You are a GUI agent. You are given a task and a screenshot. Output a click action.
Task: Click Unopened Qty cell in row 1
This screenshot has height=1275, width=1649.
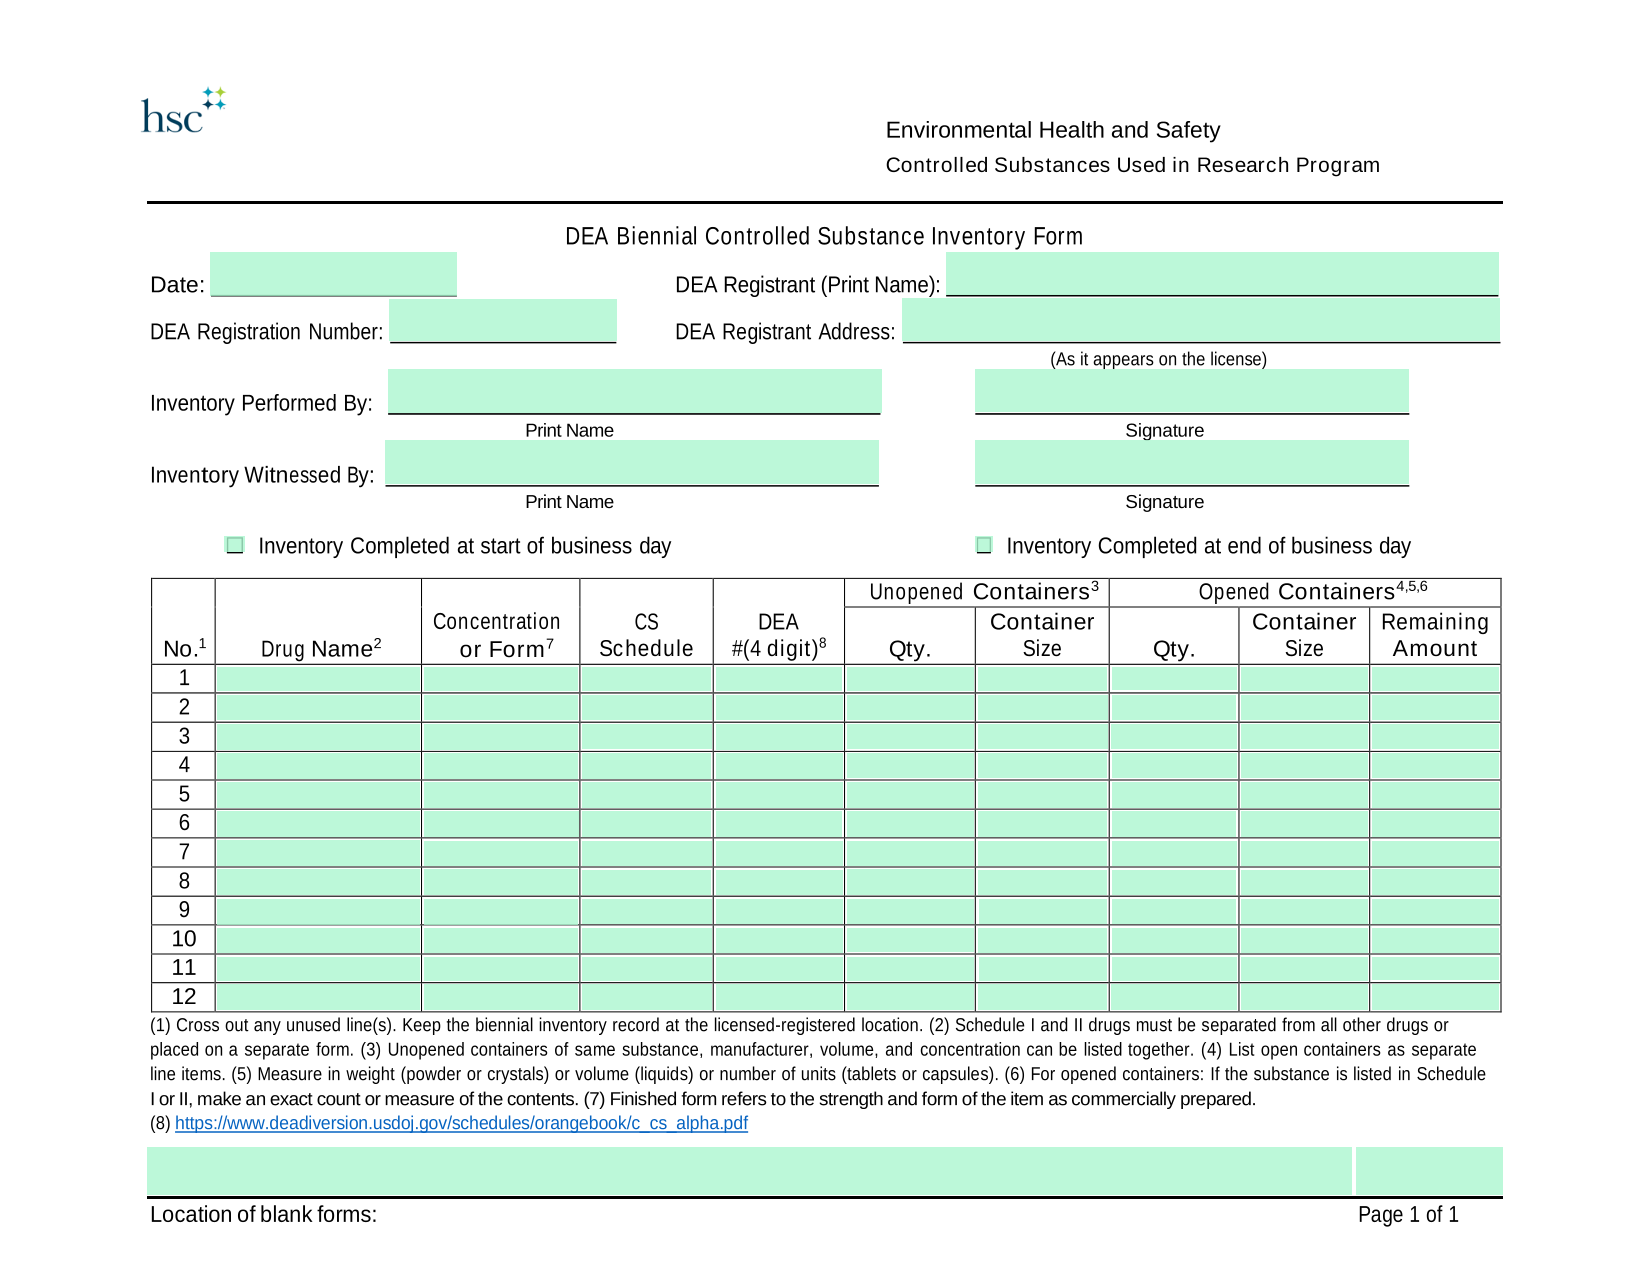(910, 679)
